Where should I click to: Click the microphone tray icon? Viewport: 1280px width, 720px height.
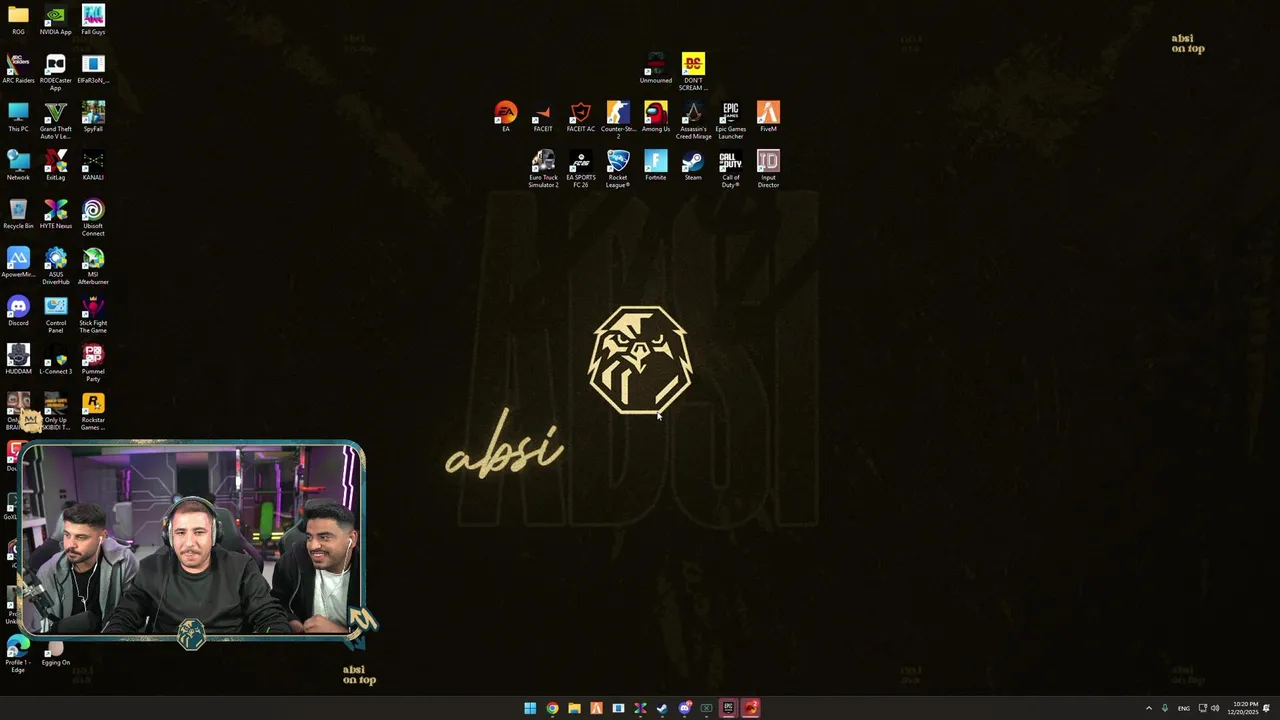point(1165,708)
